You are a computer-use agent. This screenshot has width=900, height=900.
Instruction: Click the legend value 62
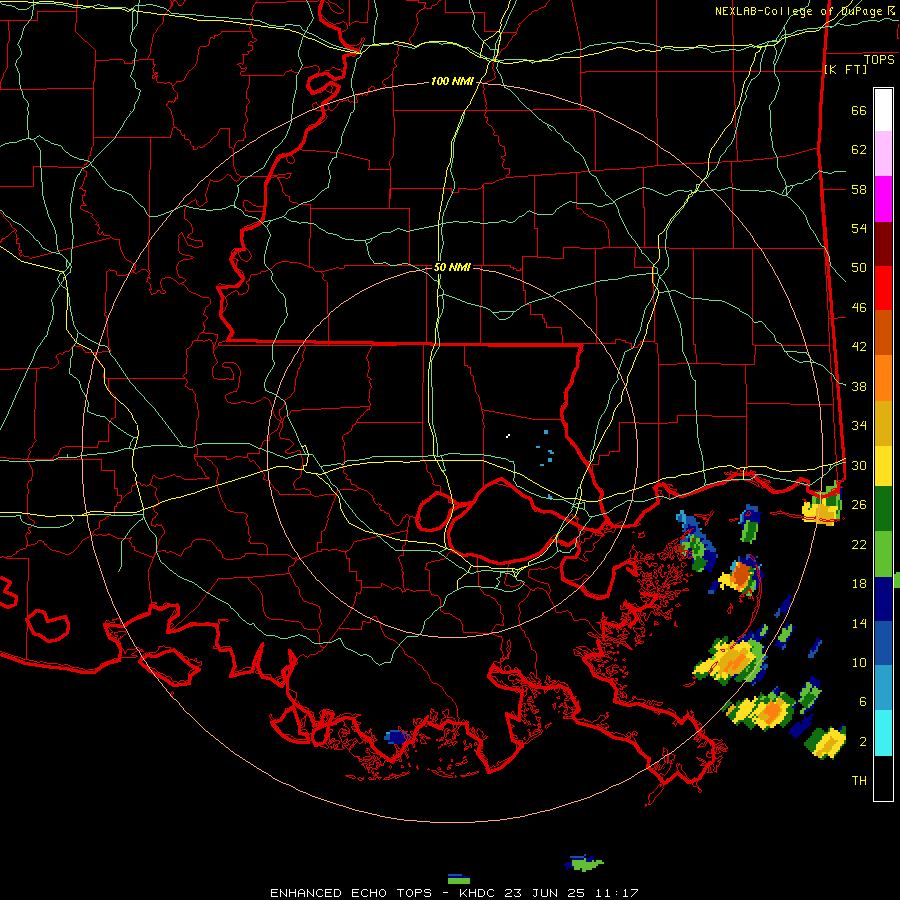[859, 150]
